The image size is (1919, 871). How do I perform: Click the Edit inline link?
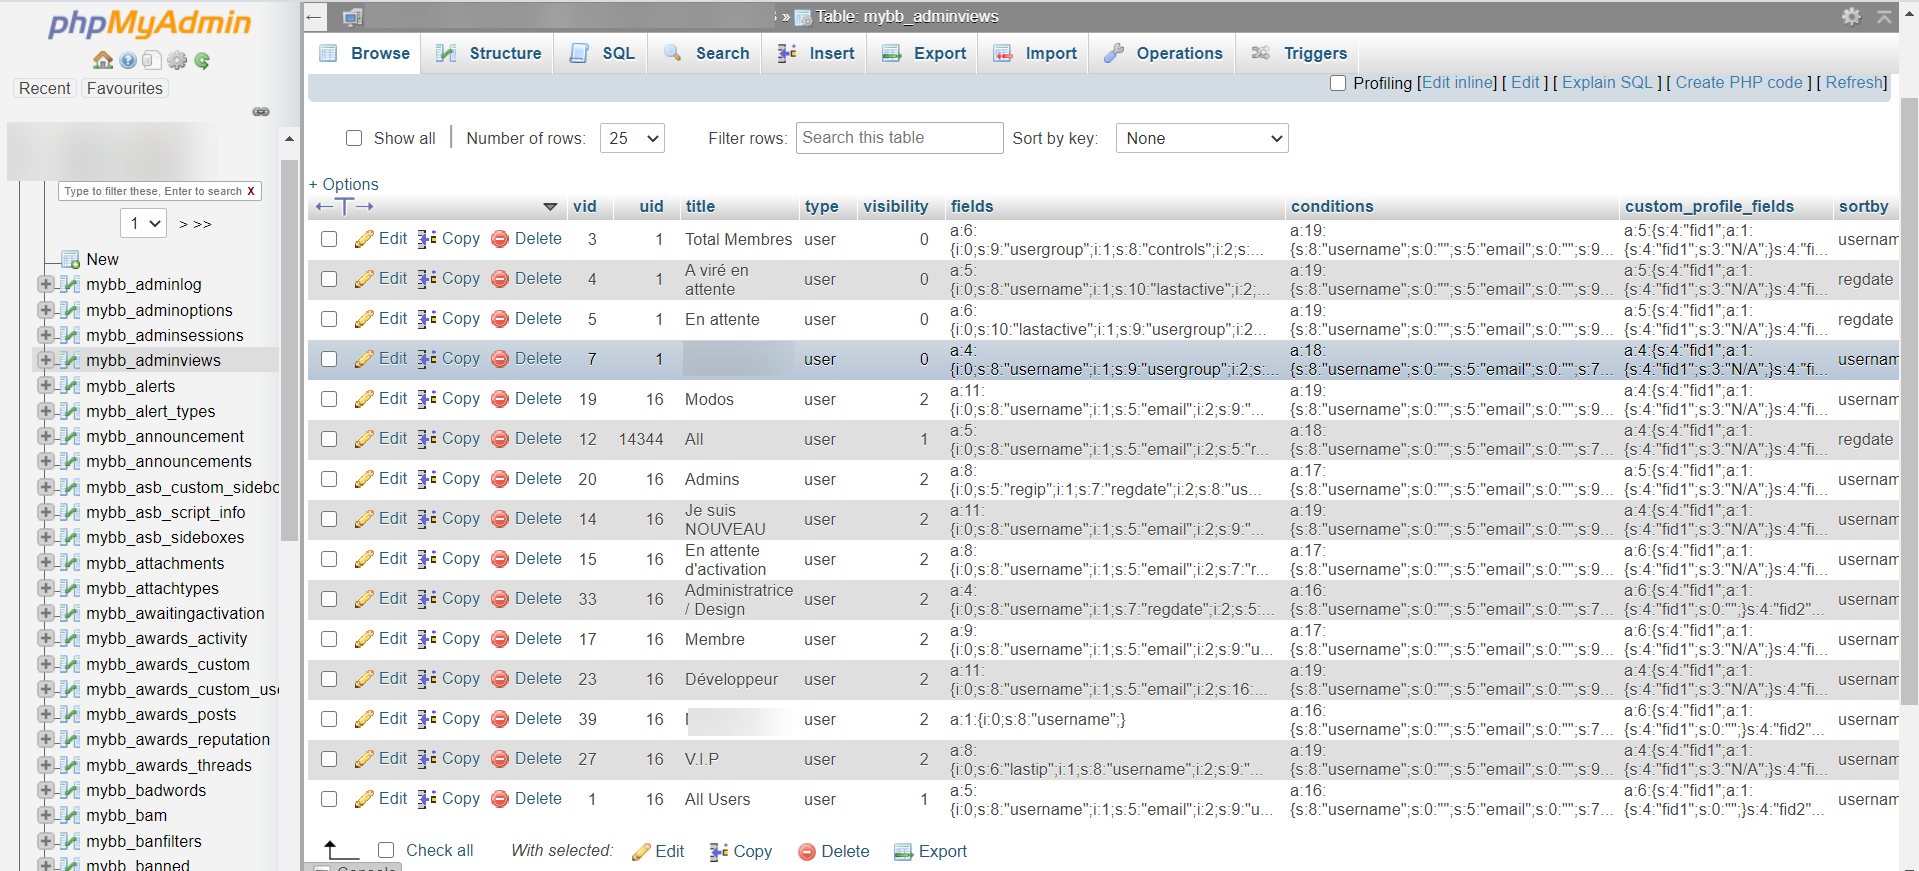1458,83
